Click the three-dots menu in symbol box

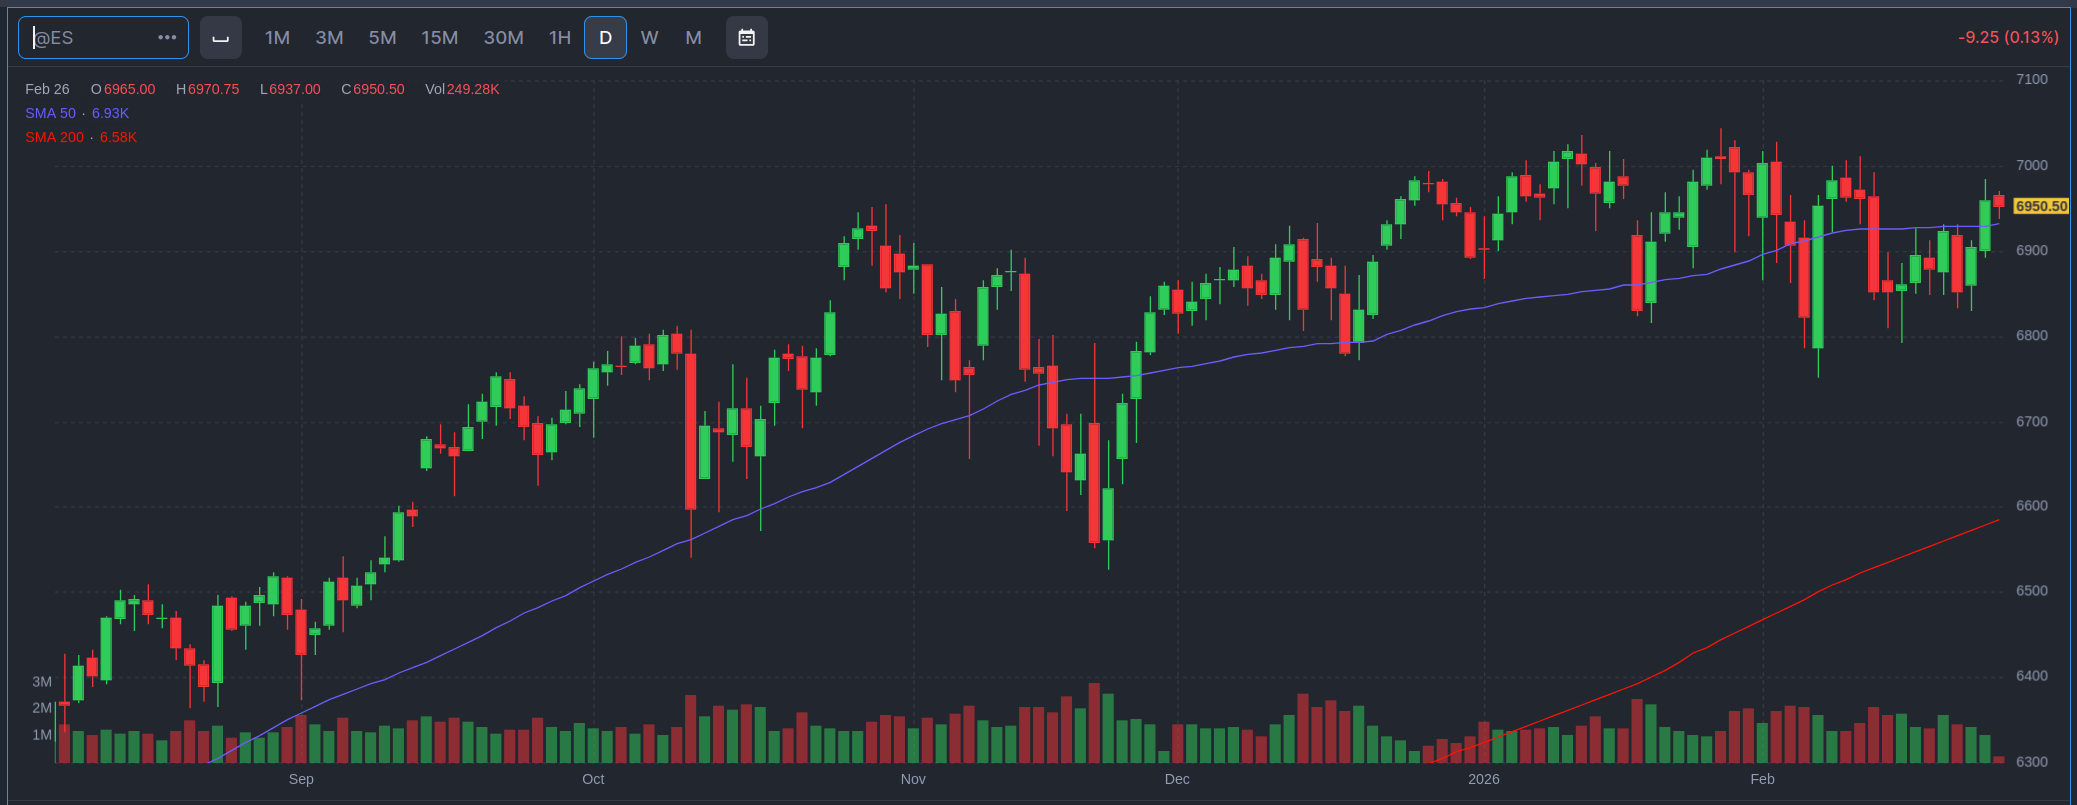click(167, 38)
